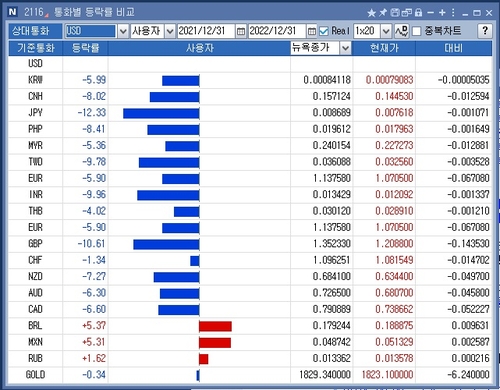Click the end date field 2022/12/31
This screenshot has height=390, width=500.
pos(277,31)
